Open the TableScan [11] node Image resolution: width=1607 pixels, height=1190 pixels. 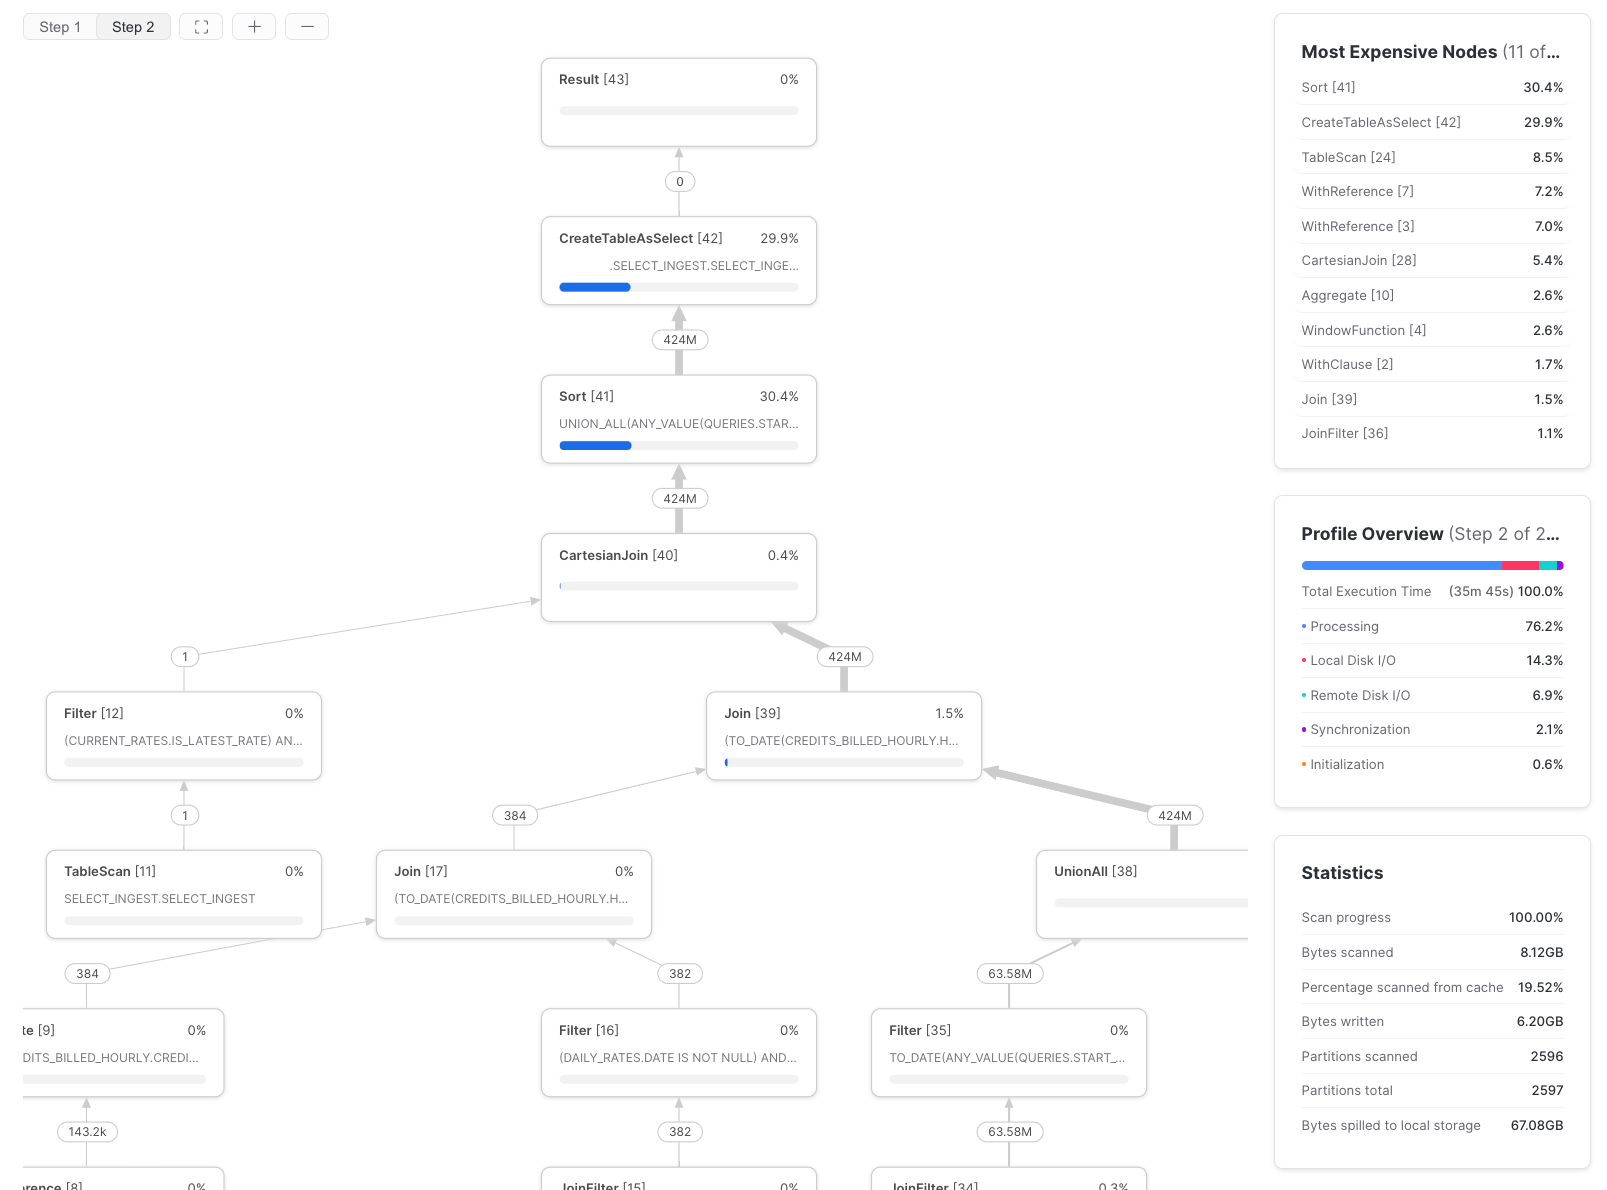click(183, 893)
